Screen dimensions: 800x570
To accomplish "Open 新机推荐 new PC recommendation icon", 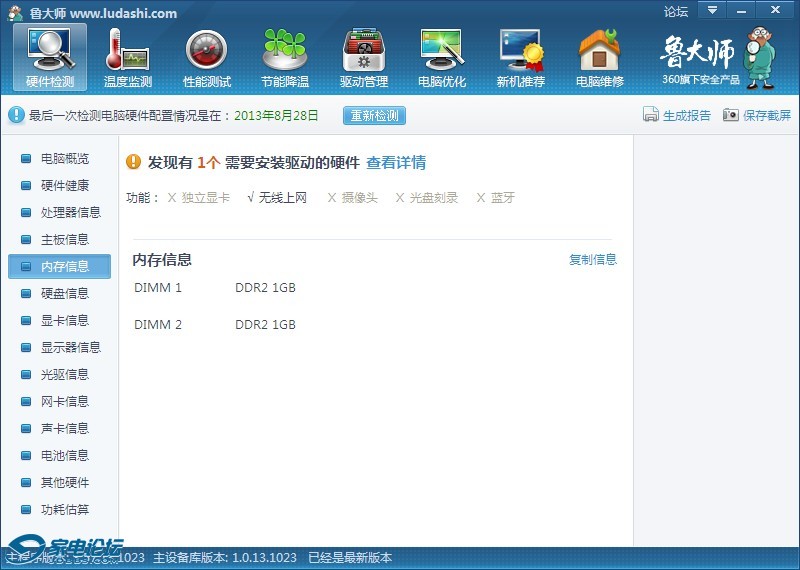I will point(521,56).
